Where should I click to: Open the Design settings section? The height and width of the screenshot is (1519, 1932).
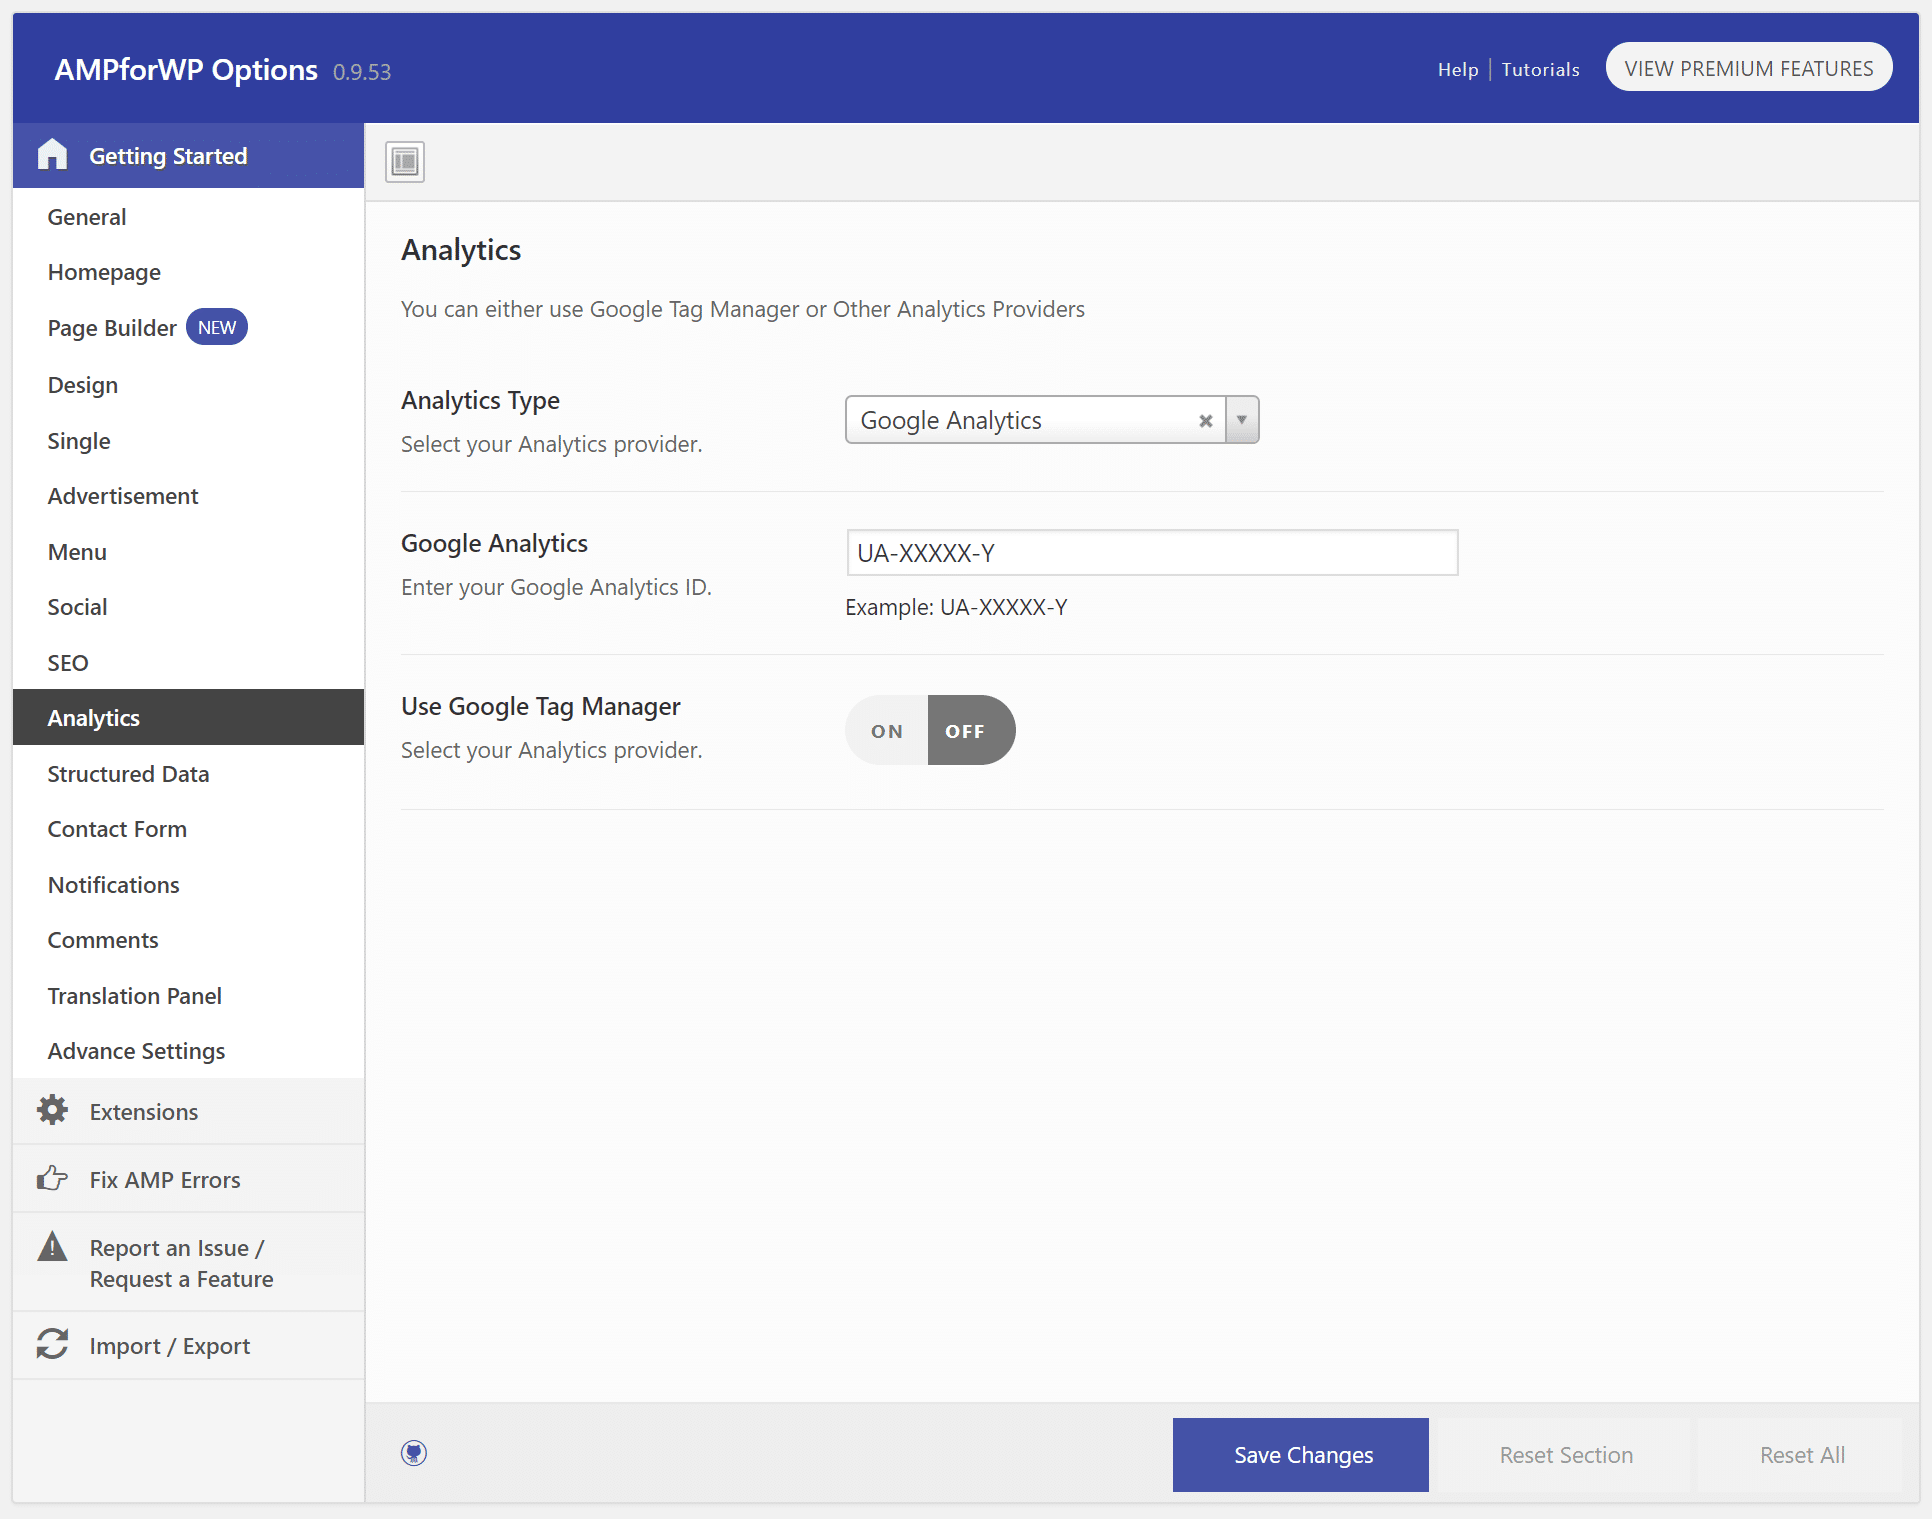(x=188, y=385)
